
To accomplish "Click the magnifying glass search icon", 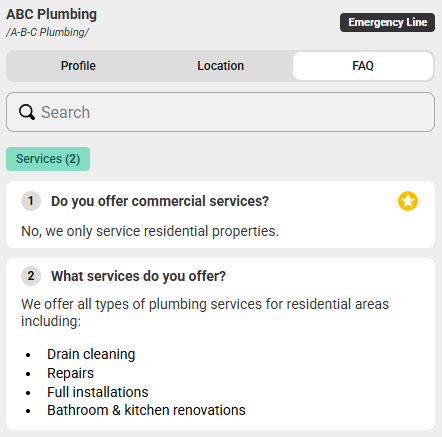I will [27, 112].
